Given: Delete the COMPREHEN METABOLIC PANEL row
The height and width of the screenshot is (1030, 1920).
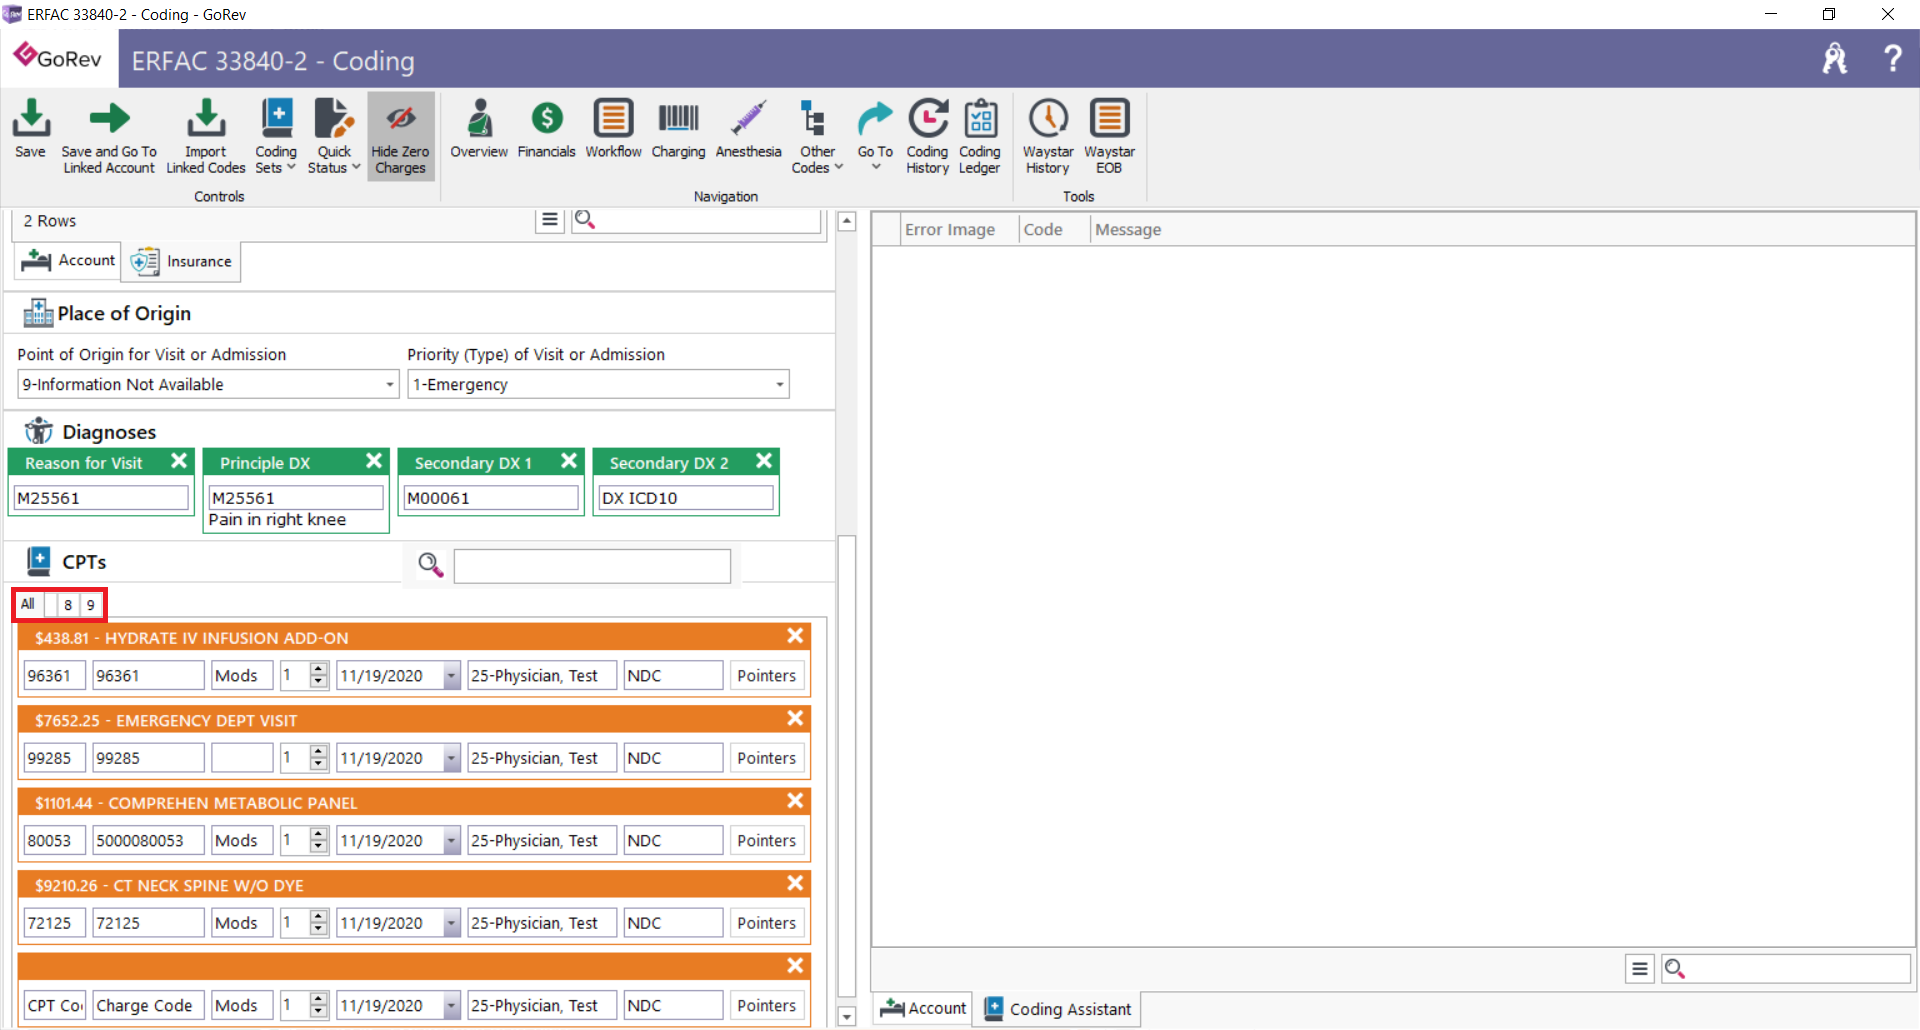Looking at the screenshot, I should coord(795,801).
